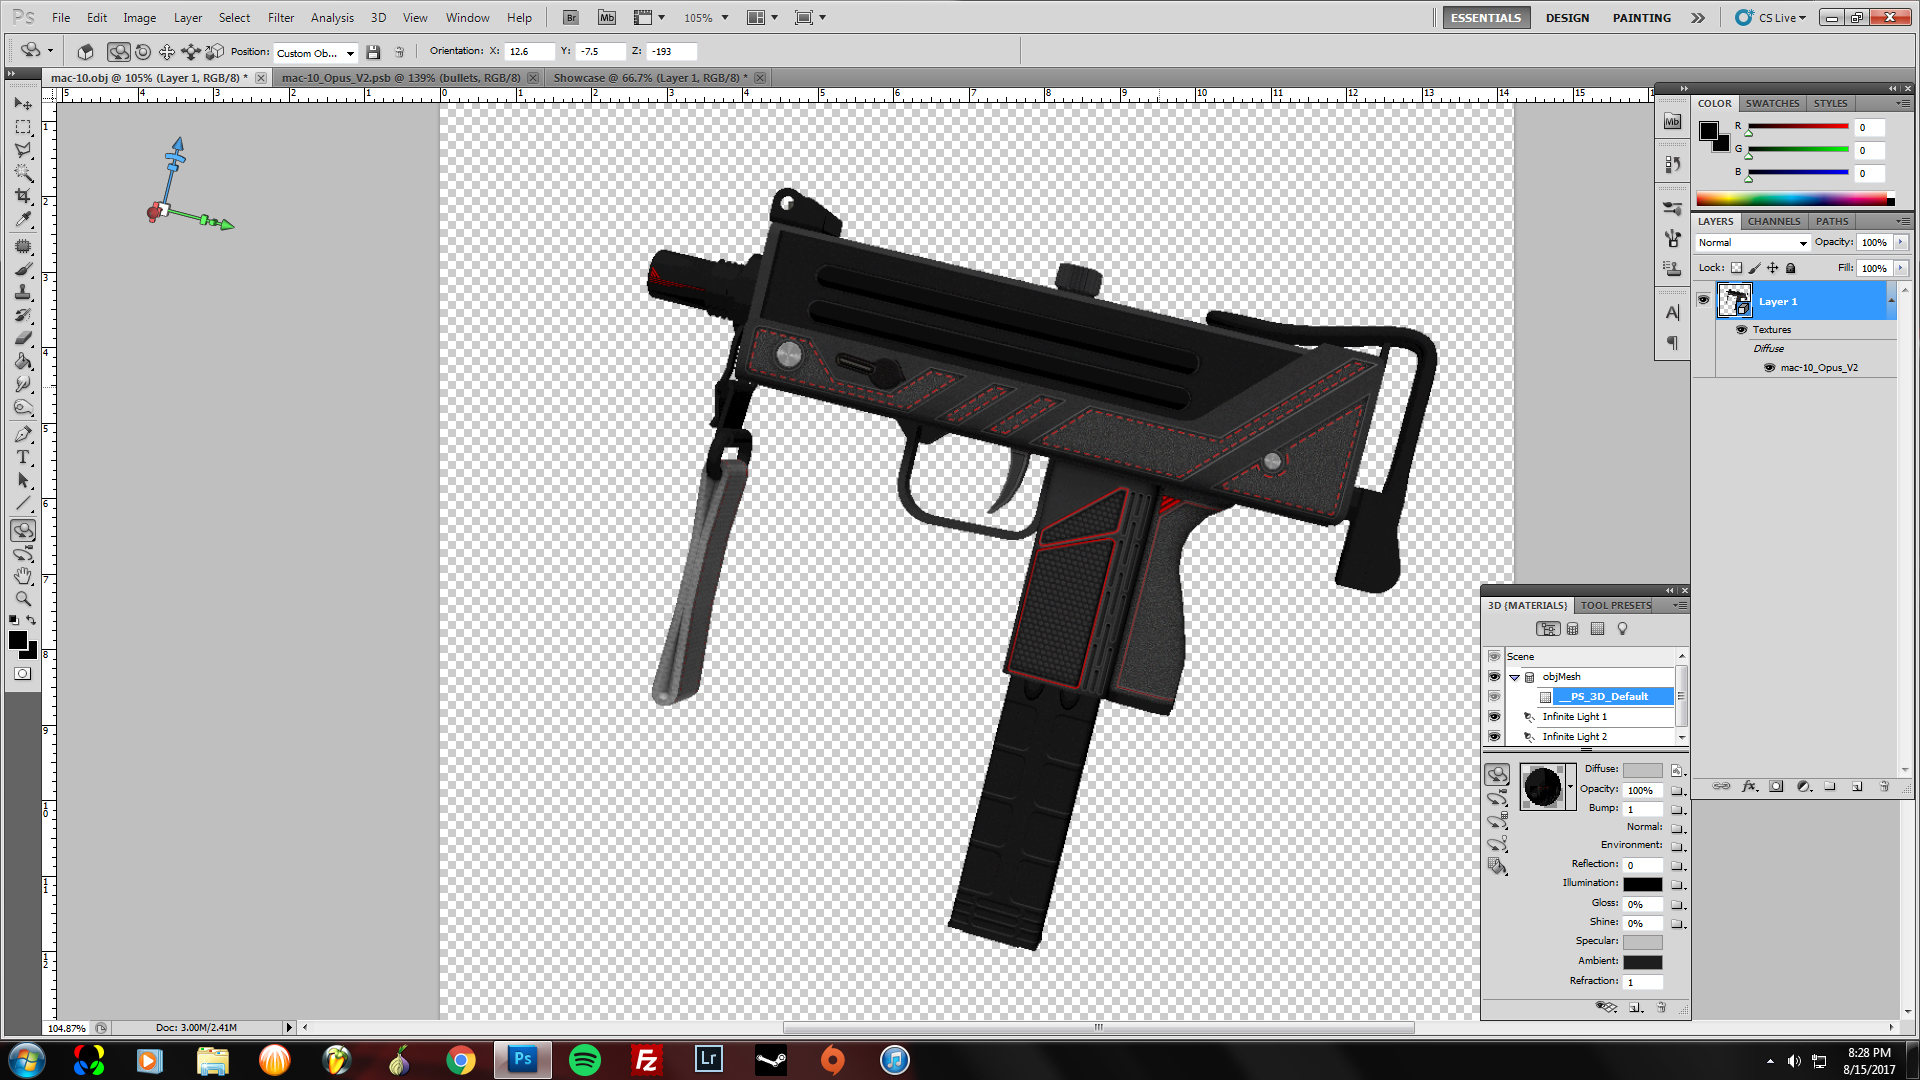Open the Filter menu
Screen dimensions: 1920x1080
click(281, 18)
